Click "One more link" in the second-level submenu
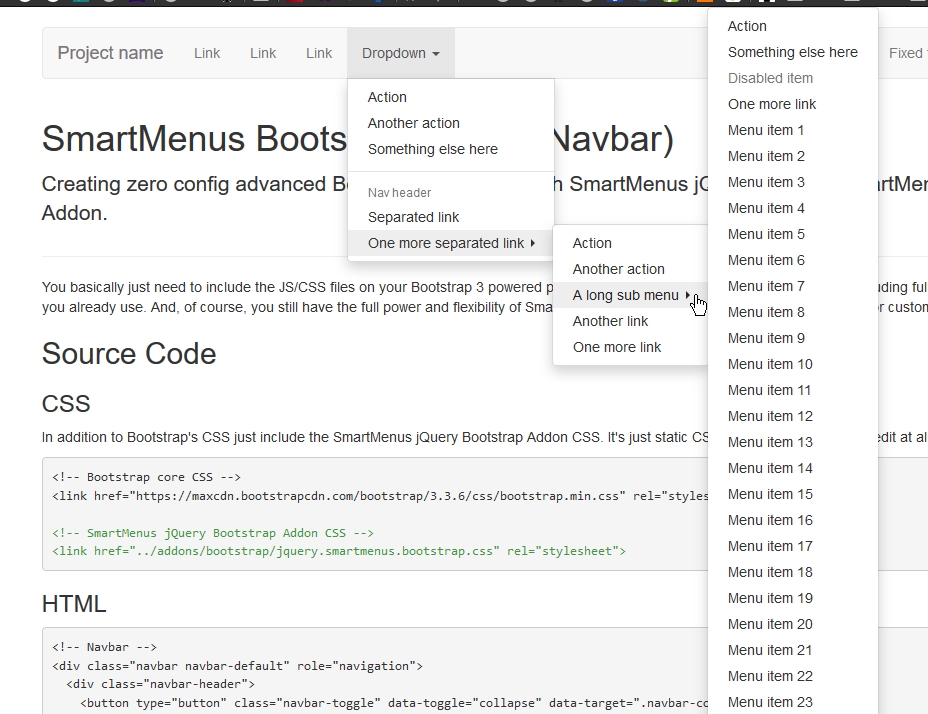The height and width of the screenshot is (714, 928). click(x=617, y=347)
